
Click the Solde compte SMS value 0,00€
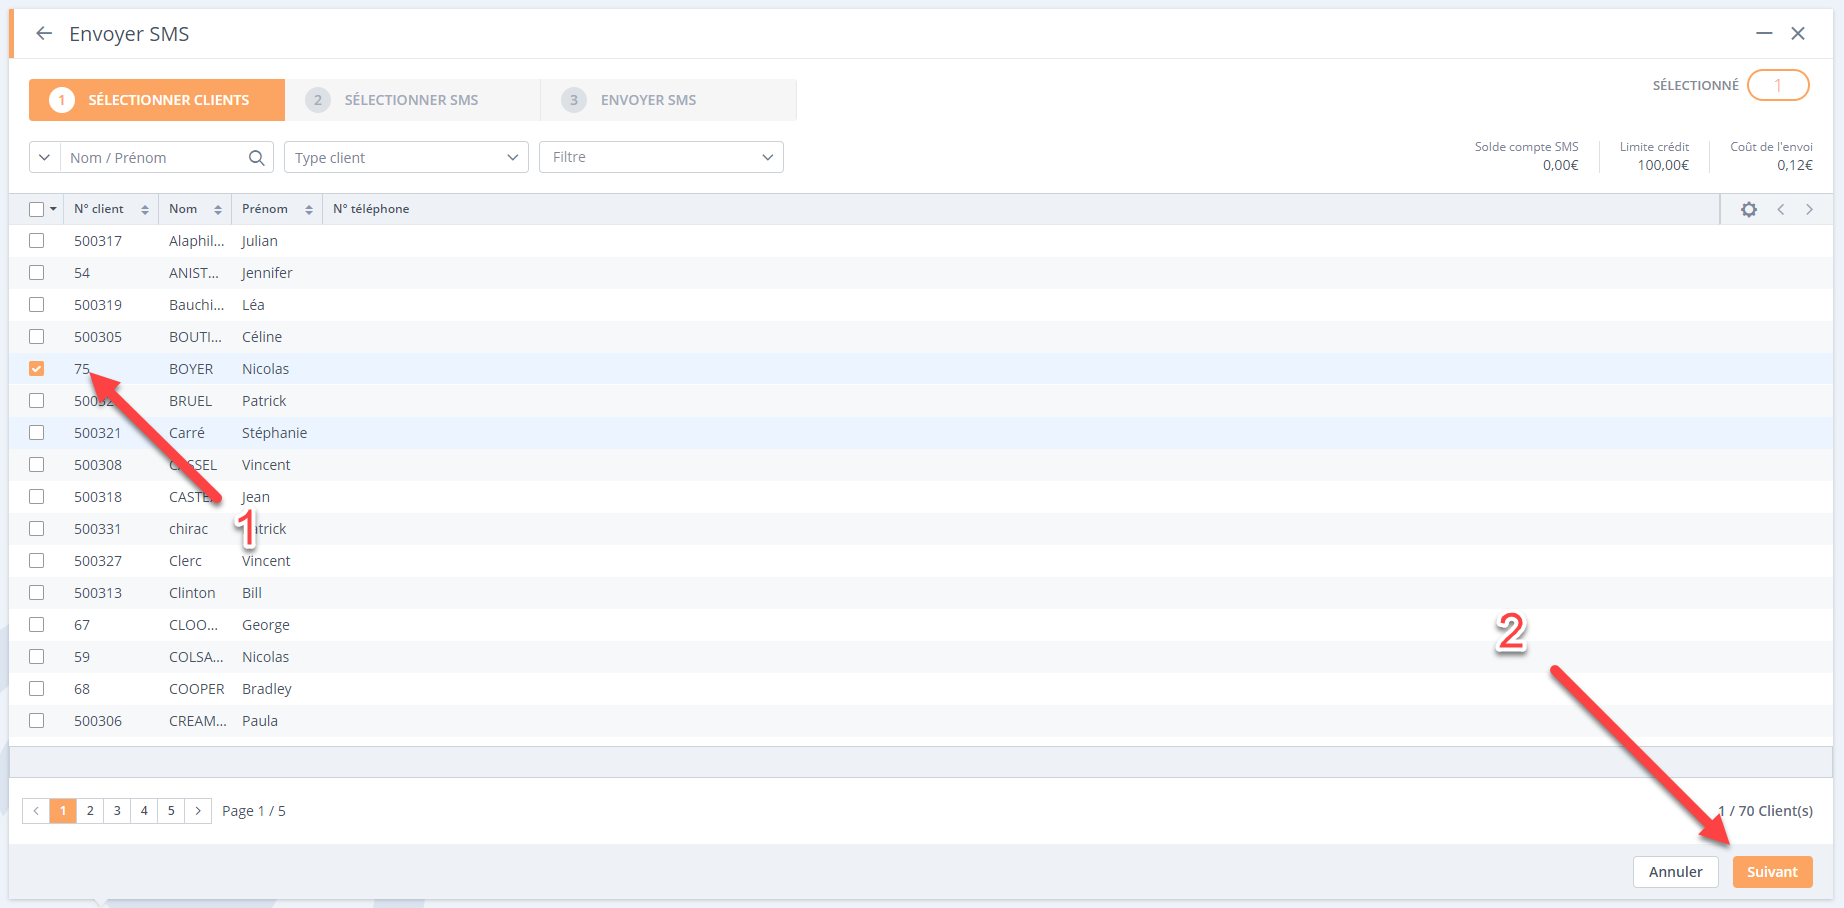tap(1560, 165)
